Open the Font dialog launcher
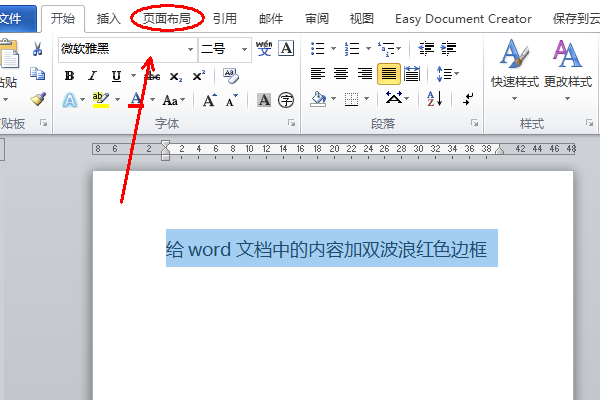600x400 pixels. coord(292,123)
